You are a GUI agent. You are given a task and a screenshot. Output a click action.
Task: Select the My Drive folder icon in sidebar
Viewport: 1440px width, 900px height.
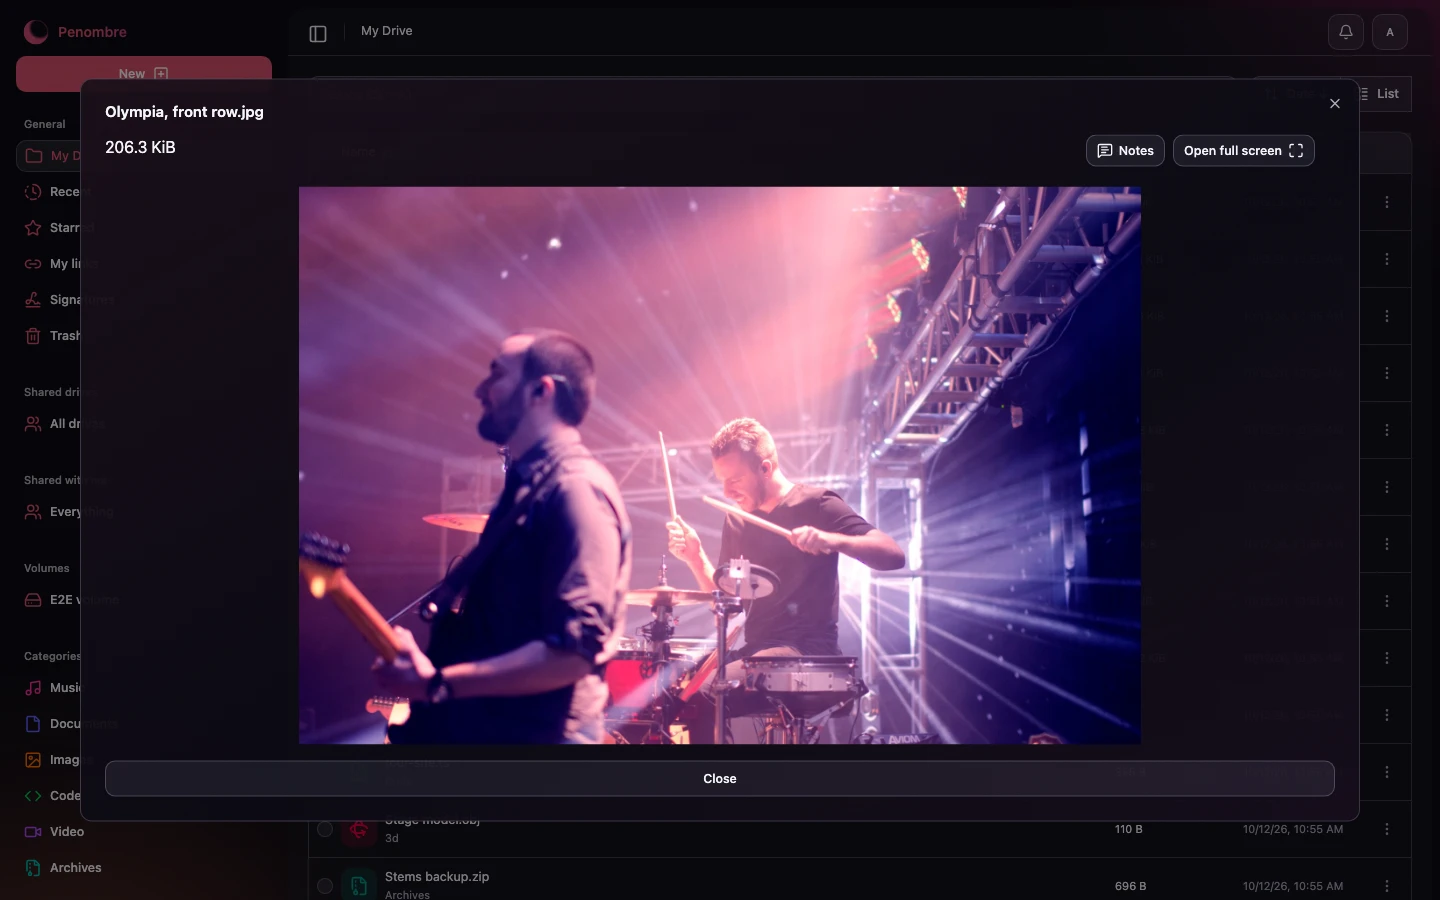pyautogui.click(x=34, y=156)
